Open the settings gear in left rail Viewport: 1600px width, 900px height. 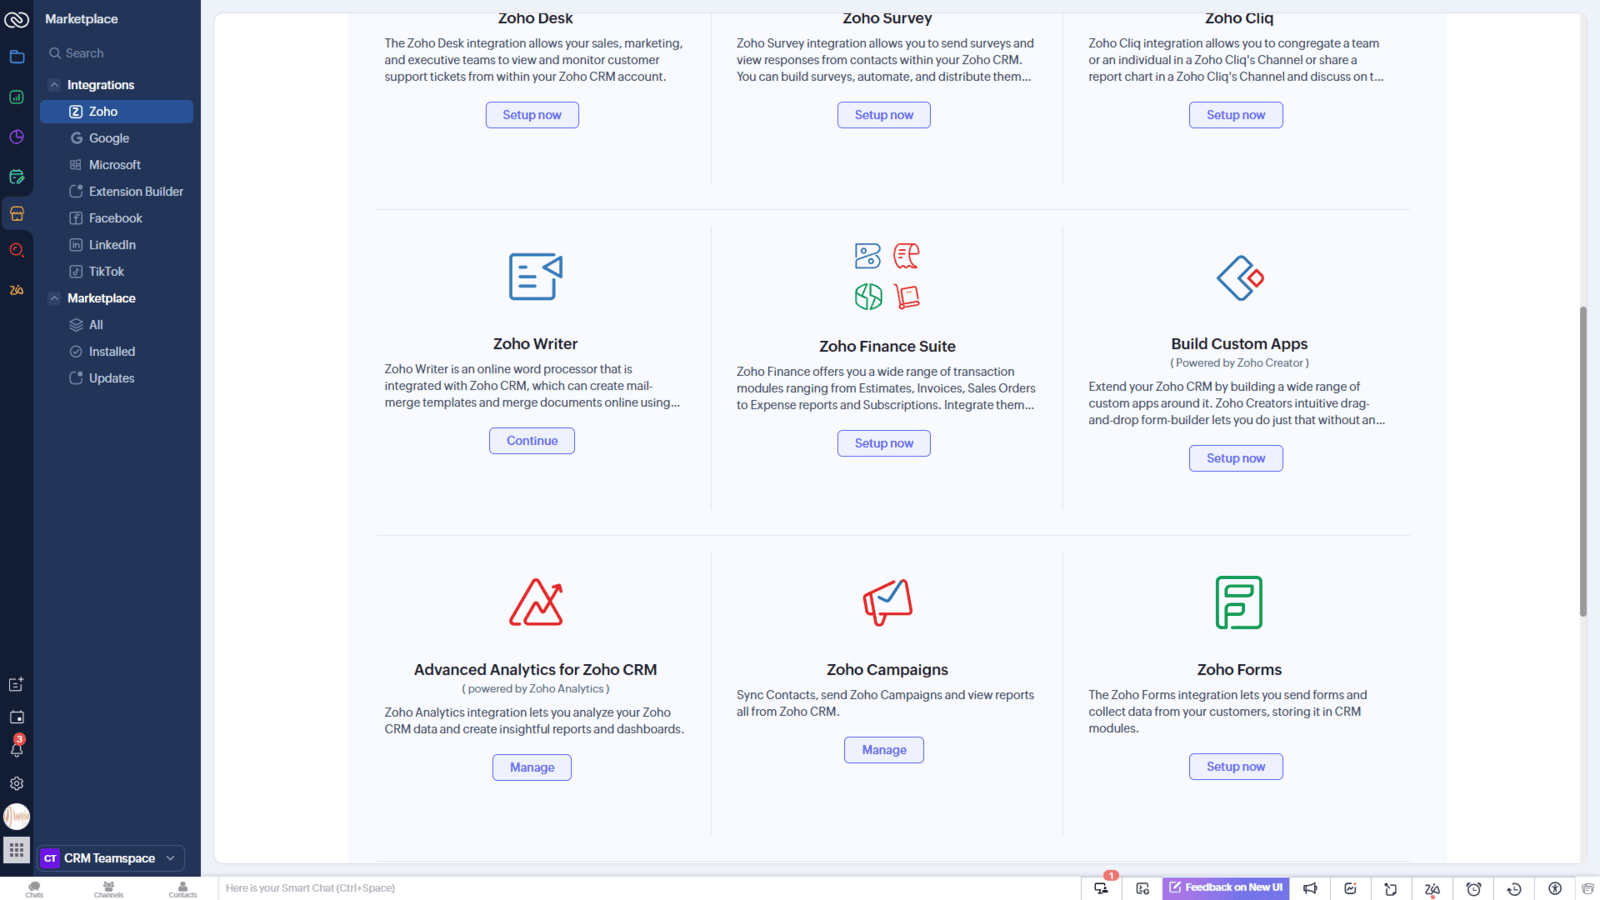point(16,784)
